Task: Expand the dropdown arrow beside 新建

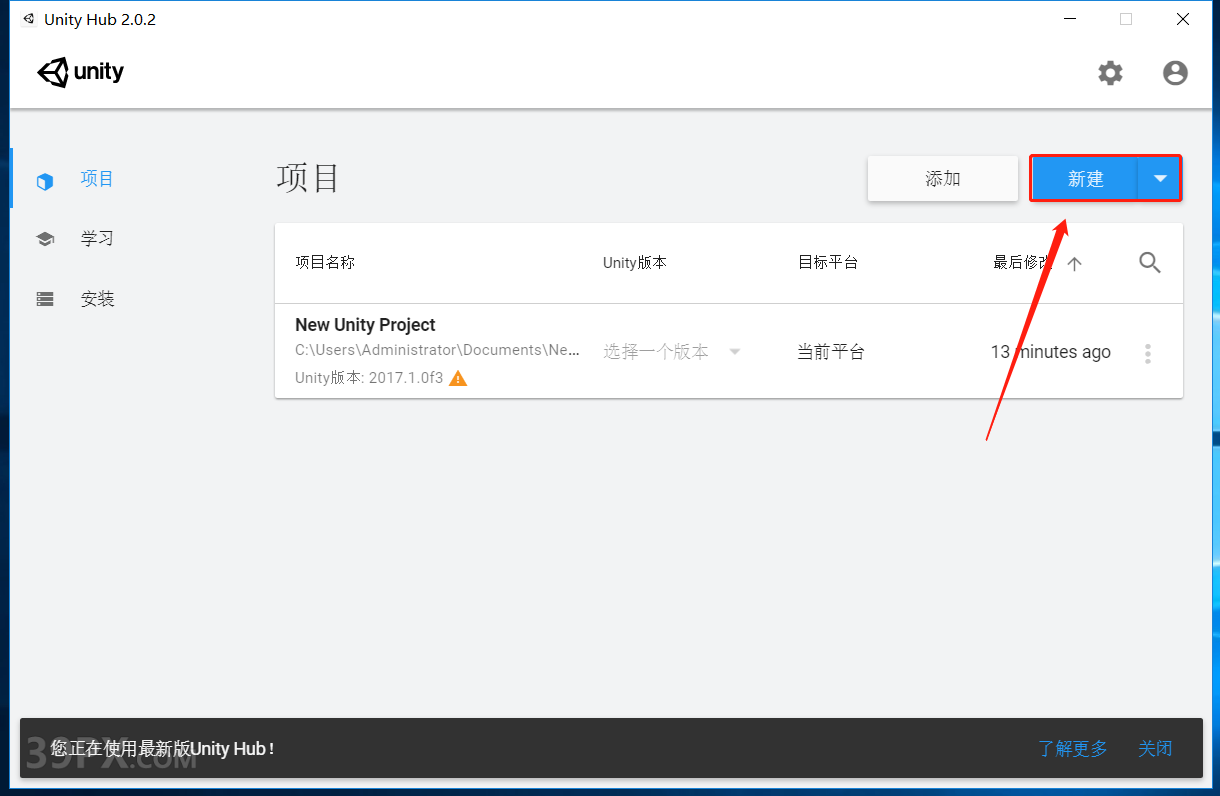Action: click(1160, 179)
